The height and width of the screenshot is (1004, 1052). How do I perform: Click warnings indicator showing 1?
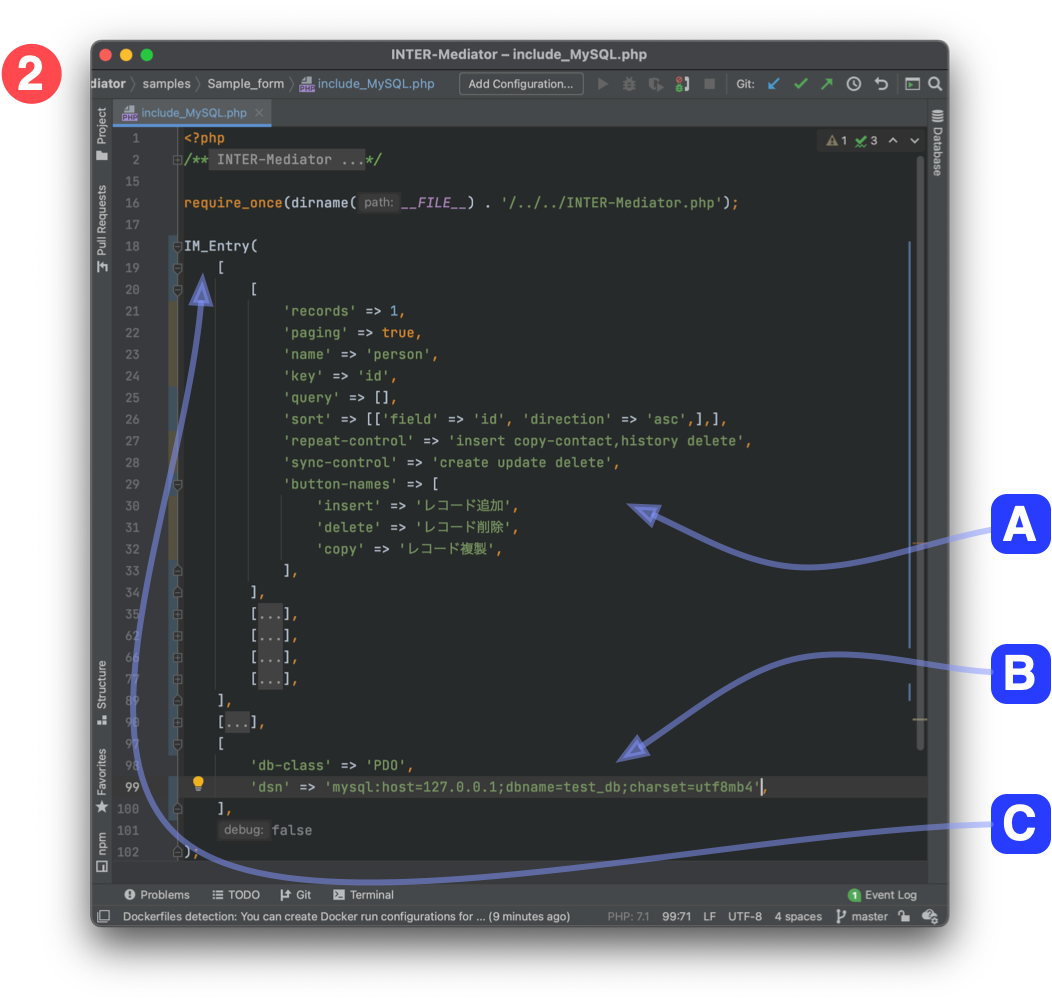click(x=837, y=141)
